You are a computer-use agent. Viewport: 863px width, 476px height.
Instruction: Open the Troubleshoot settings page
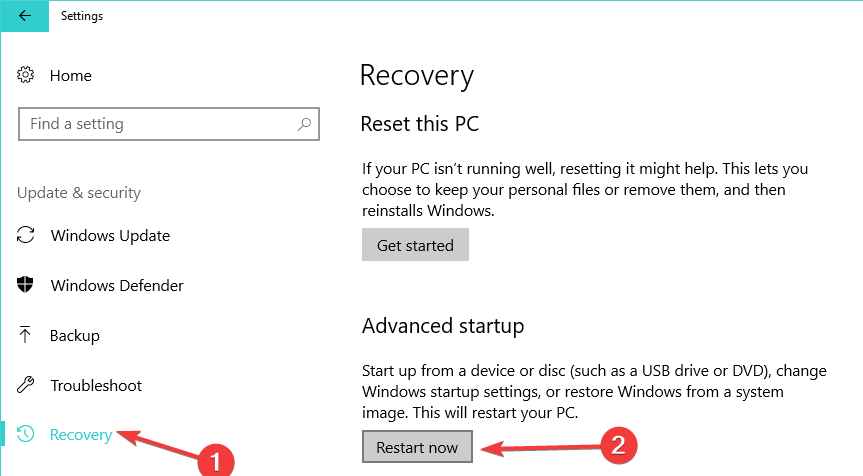pos(96,386)
